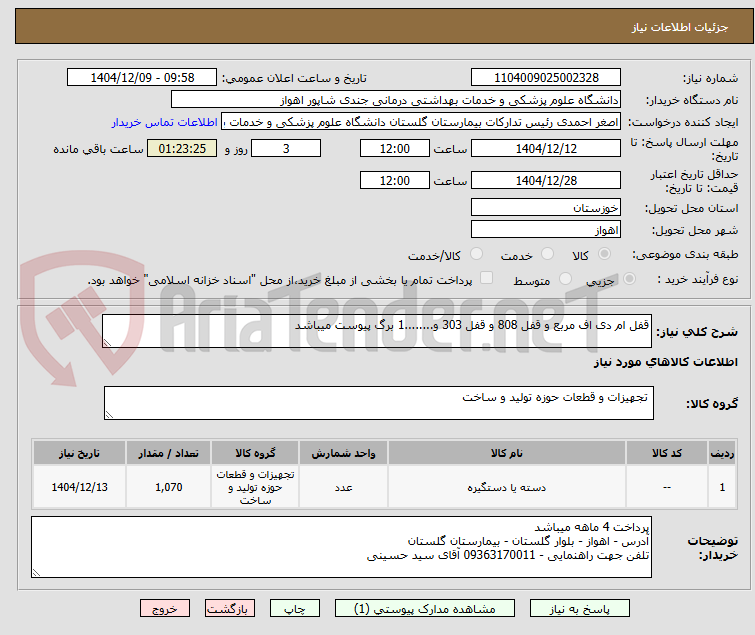Click the response deadline time 12:00 field
755x635 pixels.
(395, 148)
